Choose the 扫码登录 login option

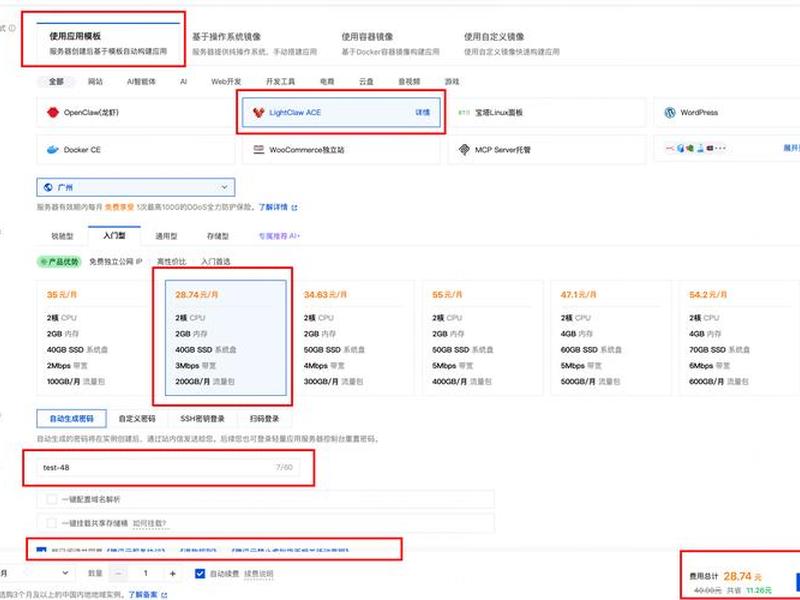pyautogui.click(x=264, y=418)
